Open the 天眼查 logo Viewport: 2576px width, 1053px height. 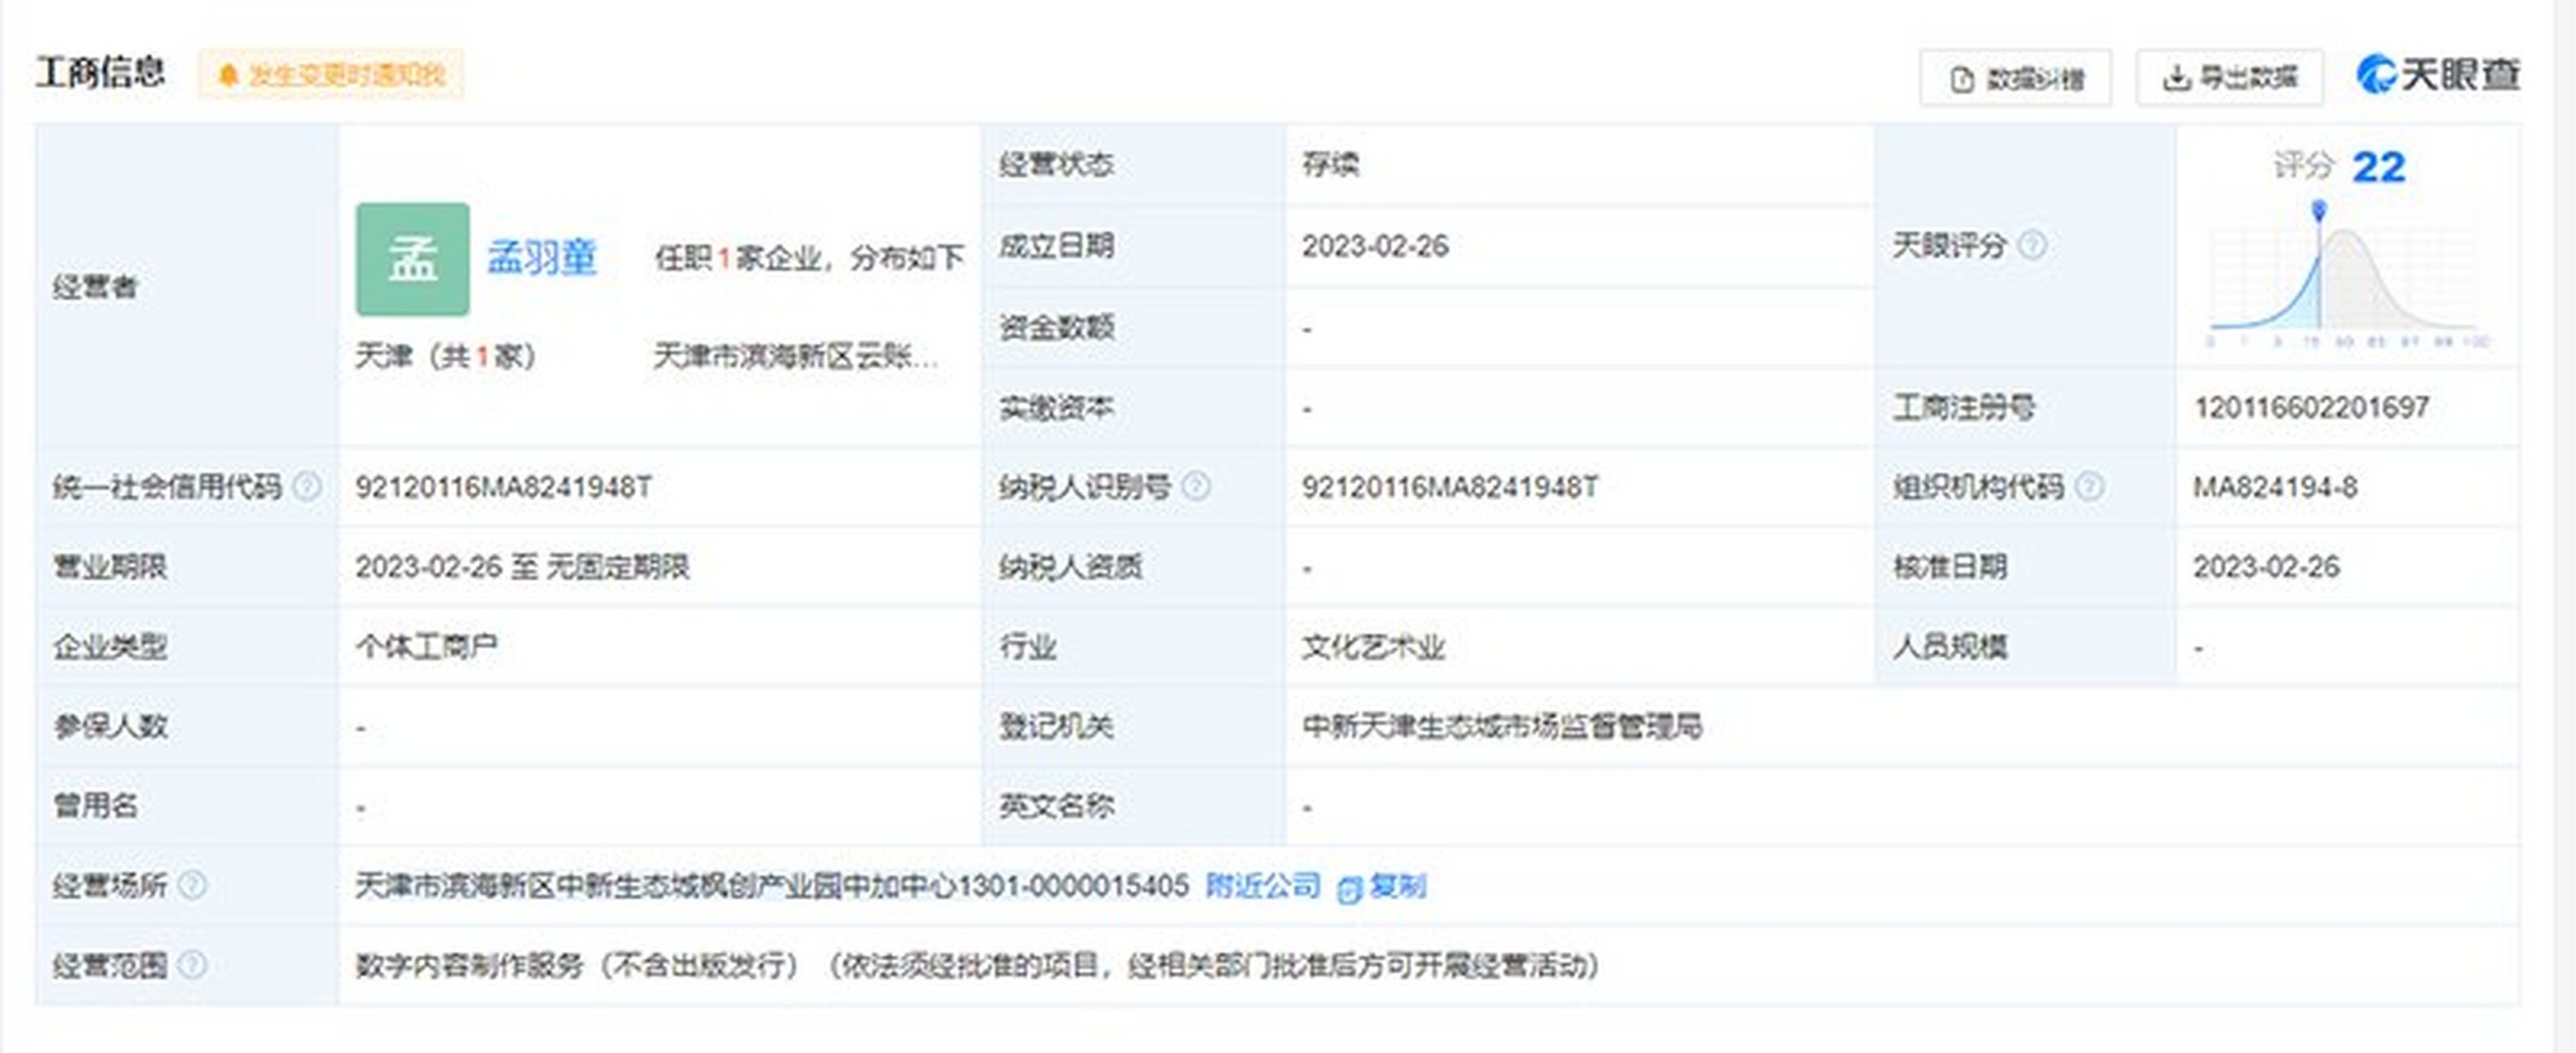coord(2438,75)
